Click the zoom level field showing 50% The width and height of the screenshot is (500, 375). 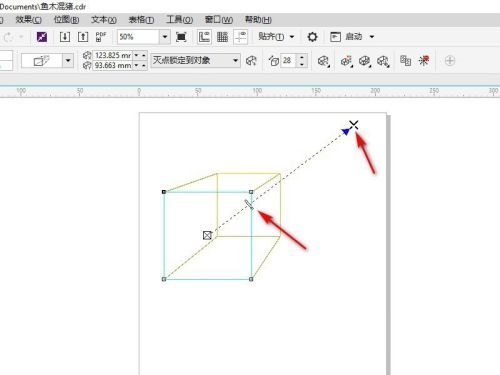click(x=138, y=37)
